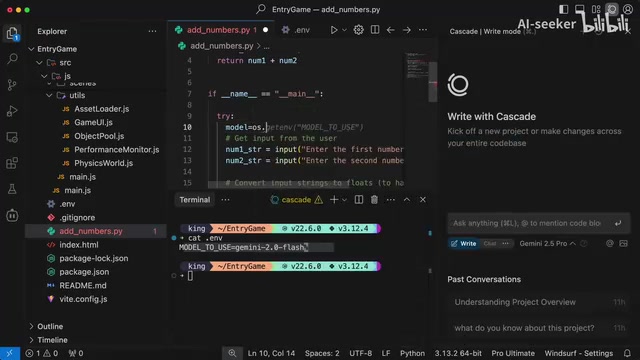Open the Search view in activity bar
The image size is (640, 360).
12,59
